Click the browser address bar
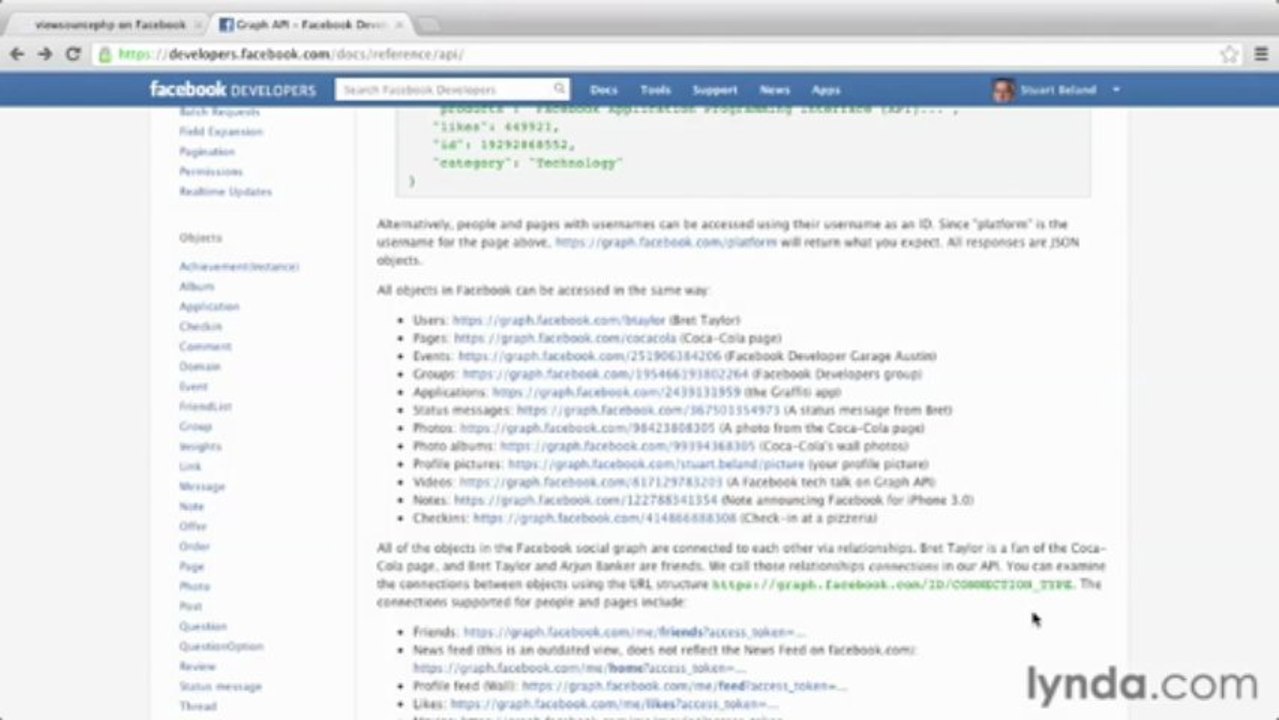 [654, 55]
